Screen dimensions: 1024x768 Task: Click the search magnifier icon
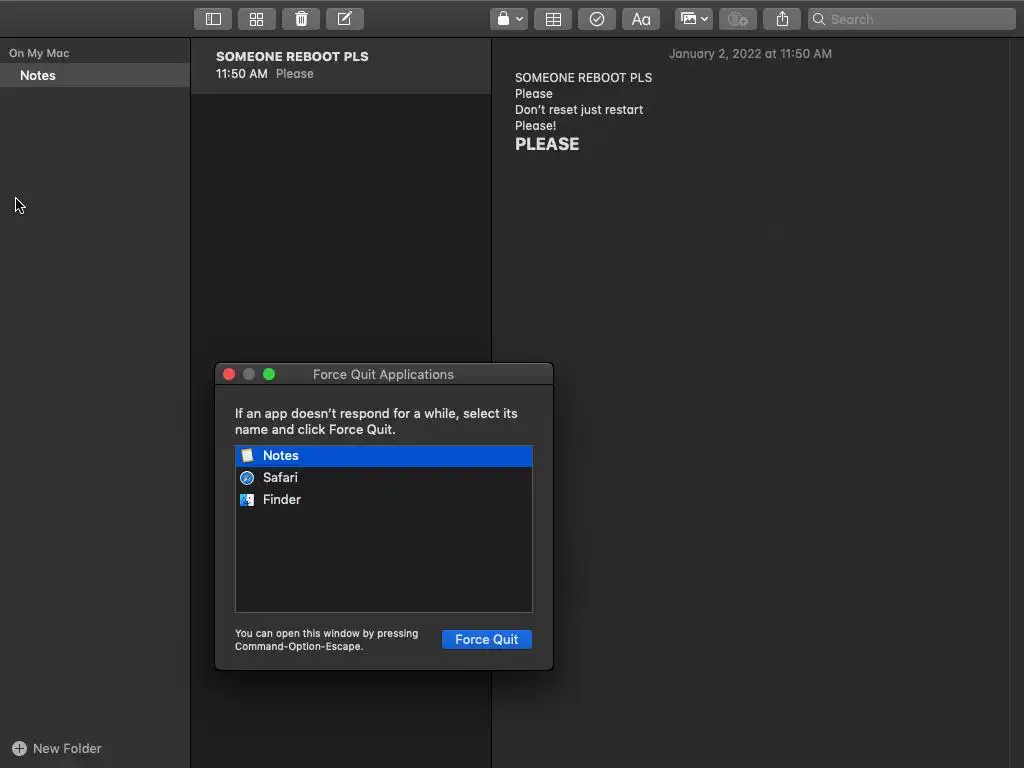[x=819, y=19]
